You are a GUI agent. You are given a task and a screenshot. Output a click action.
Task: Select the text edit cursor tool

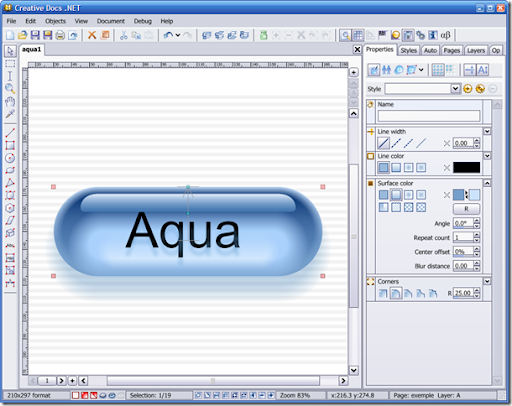pos(10,76)
